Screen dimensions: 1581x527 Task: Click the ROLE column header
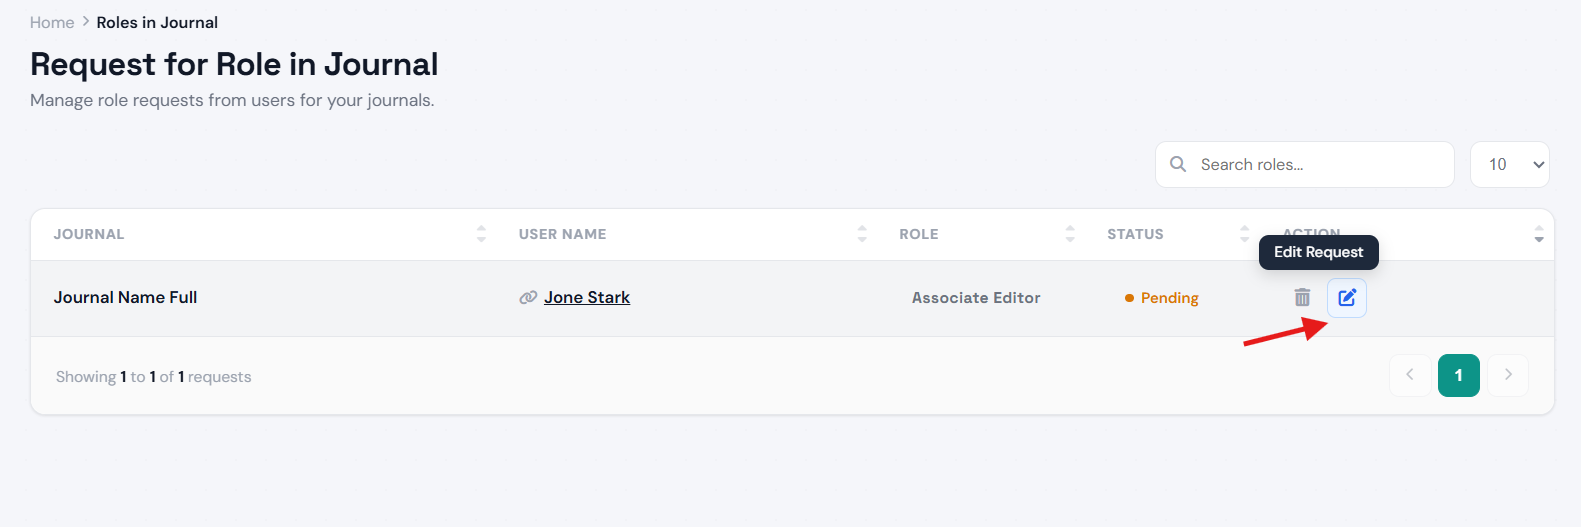tap(918, 234)
